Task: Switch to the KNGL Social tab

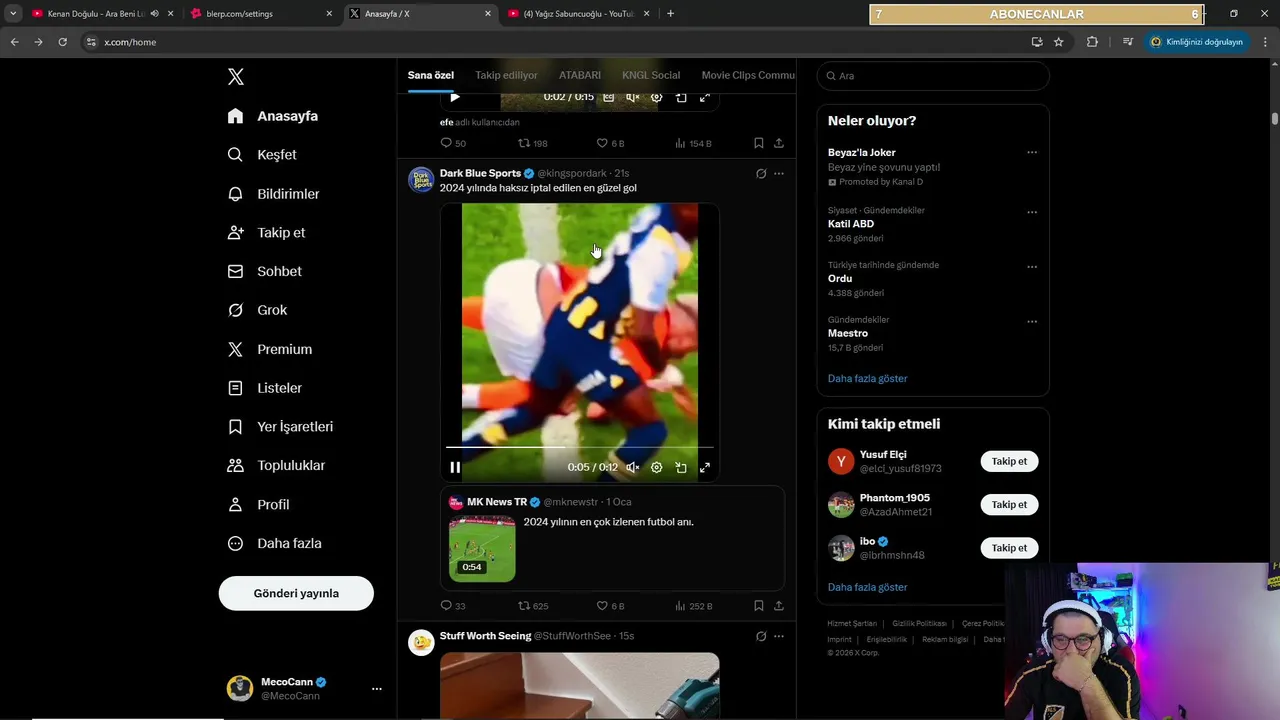Action: (651, 75)
